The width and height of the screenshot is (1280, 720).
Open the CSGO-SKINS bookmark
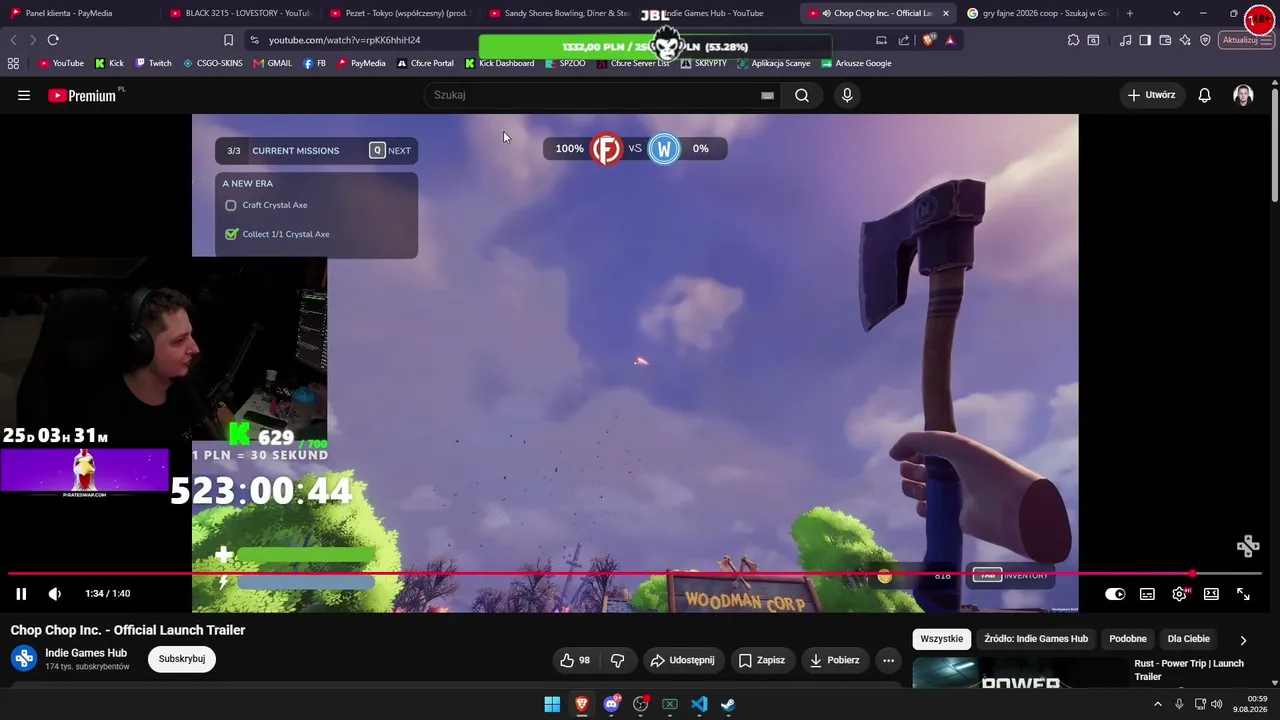[x=213, y=63]
